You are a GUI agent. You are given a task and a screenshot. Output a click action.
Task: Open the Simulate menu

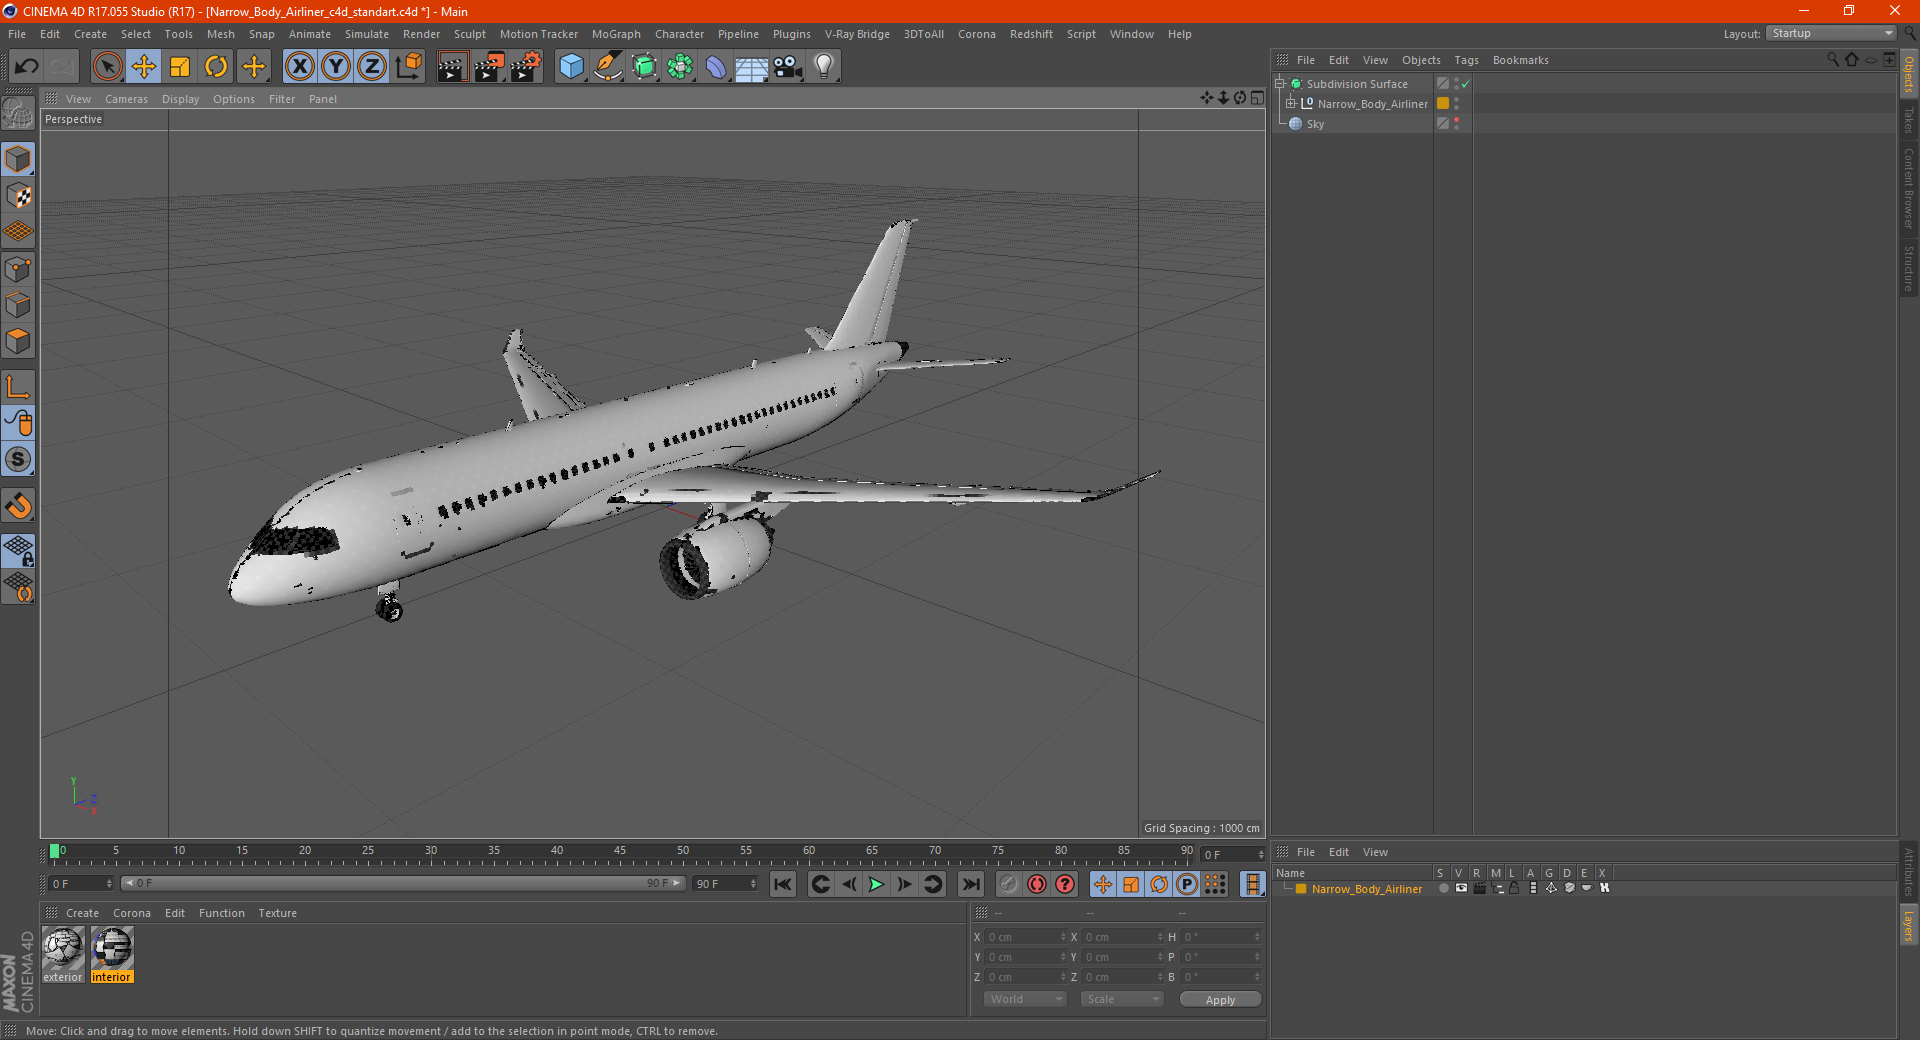[367, 34]
